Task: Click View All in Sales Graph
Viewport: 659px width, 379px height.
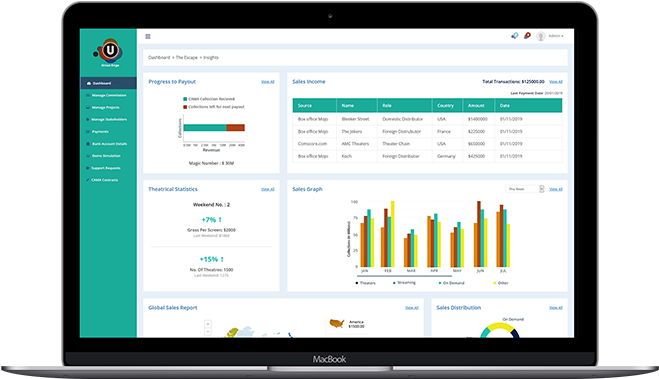Action: 556,190
